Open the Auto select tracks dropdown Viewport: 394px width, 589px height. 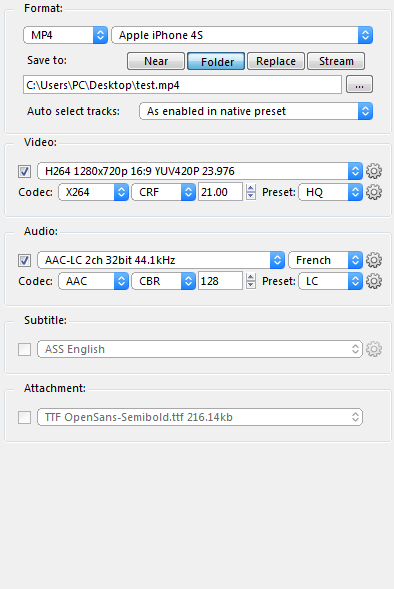click(x=256, y=111)
